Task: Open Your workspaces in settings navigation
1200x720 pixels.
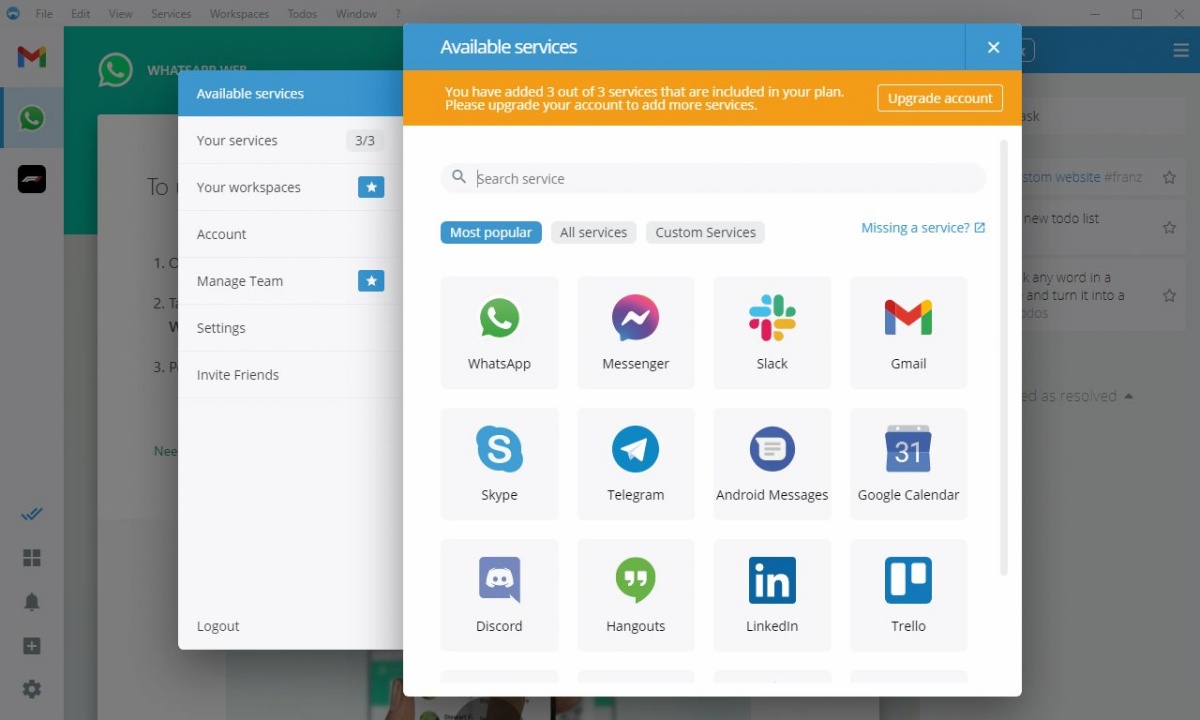Action: click(291, 187)
